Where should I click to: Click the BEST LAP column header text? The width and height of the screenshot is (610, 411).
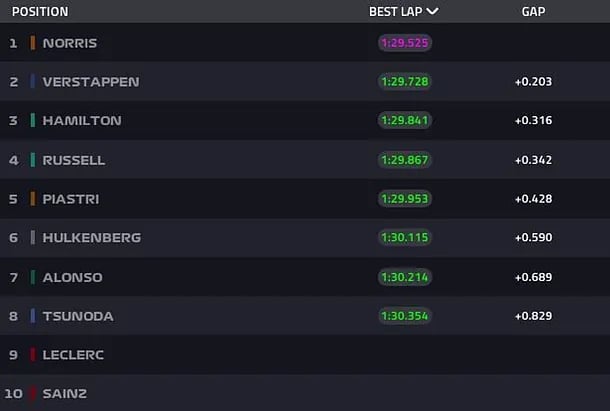click(x=394, y=12)
